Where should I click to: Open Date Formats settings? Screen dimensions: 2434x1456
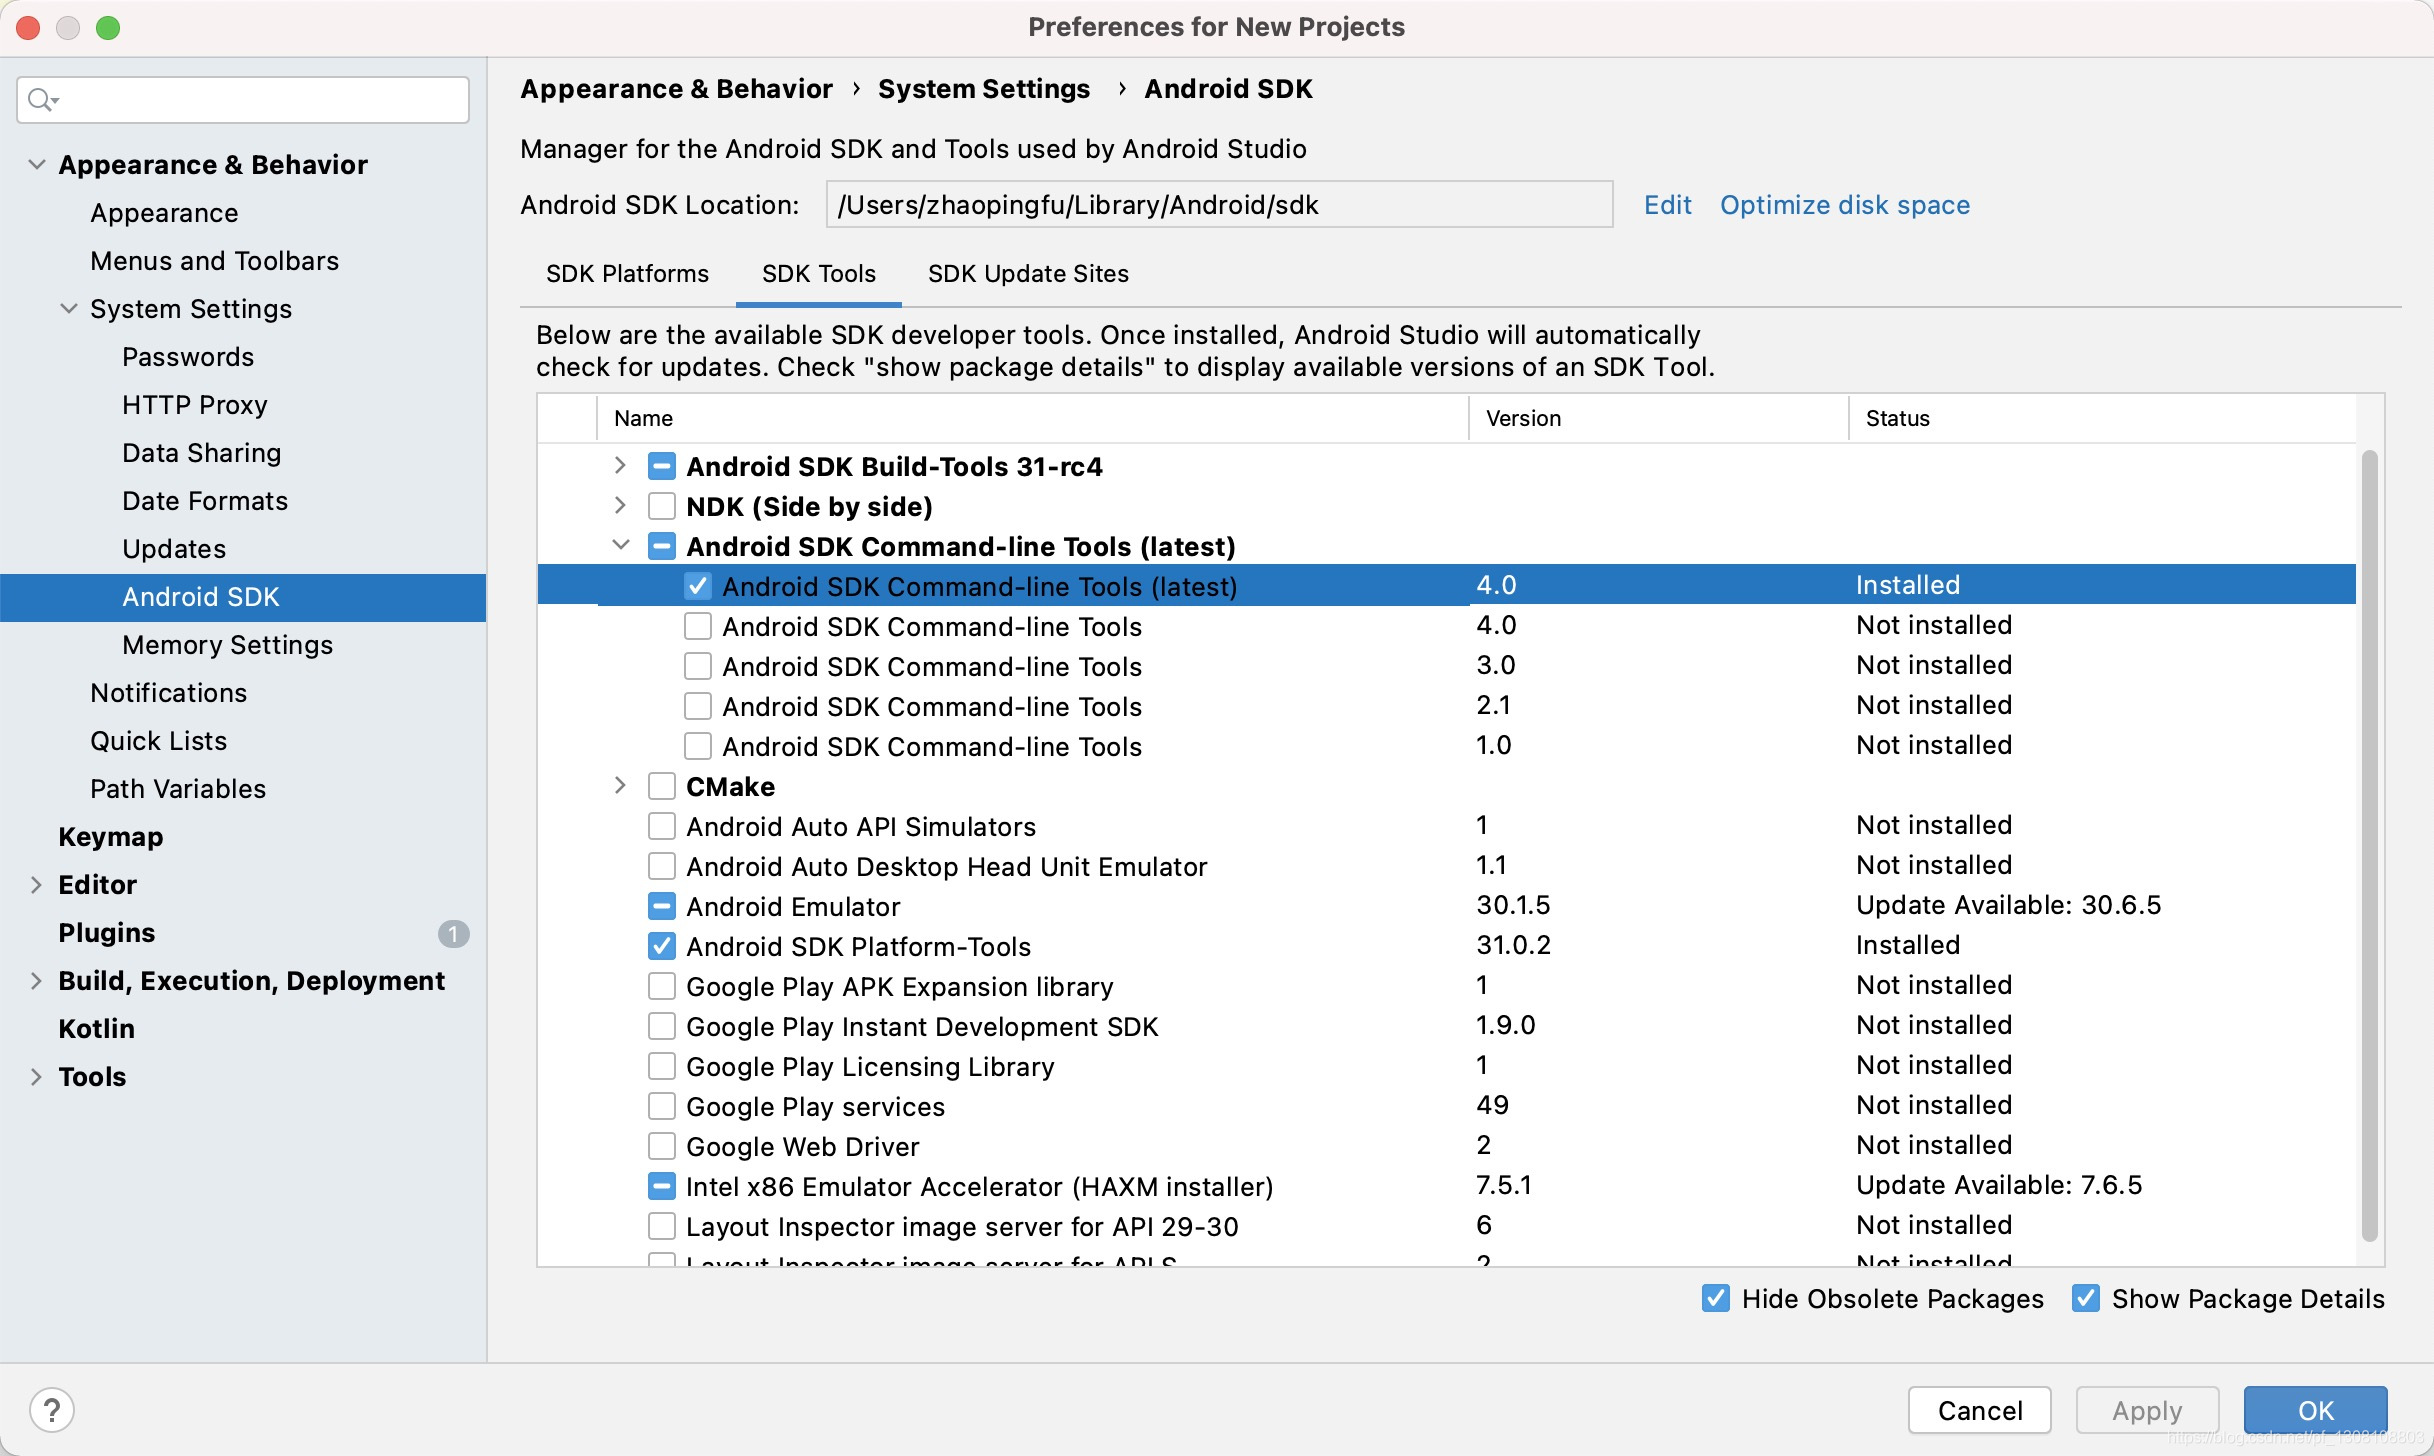point(205,501)
